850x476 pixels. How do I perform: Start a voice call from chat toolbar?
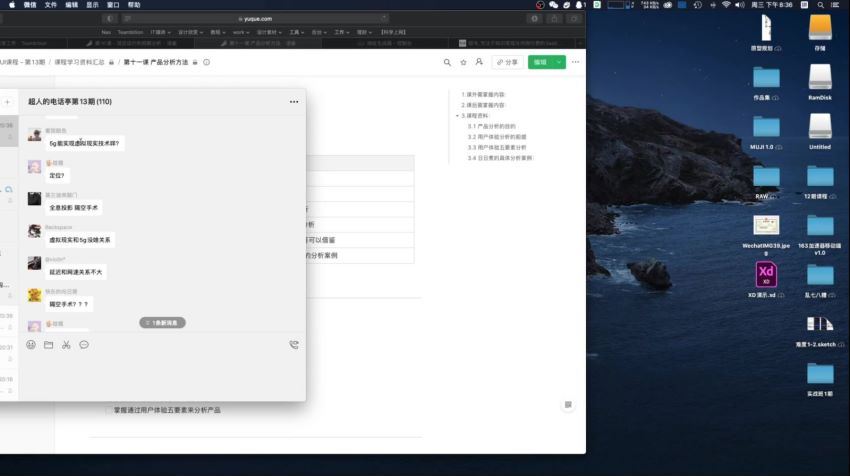pos(294,345)
